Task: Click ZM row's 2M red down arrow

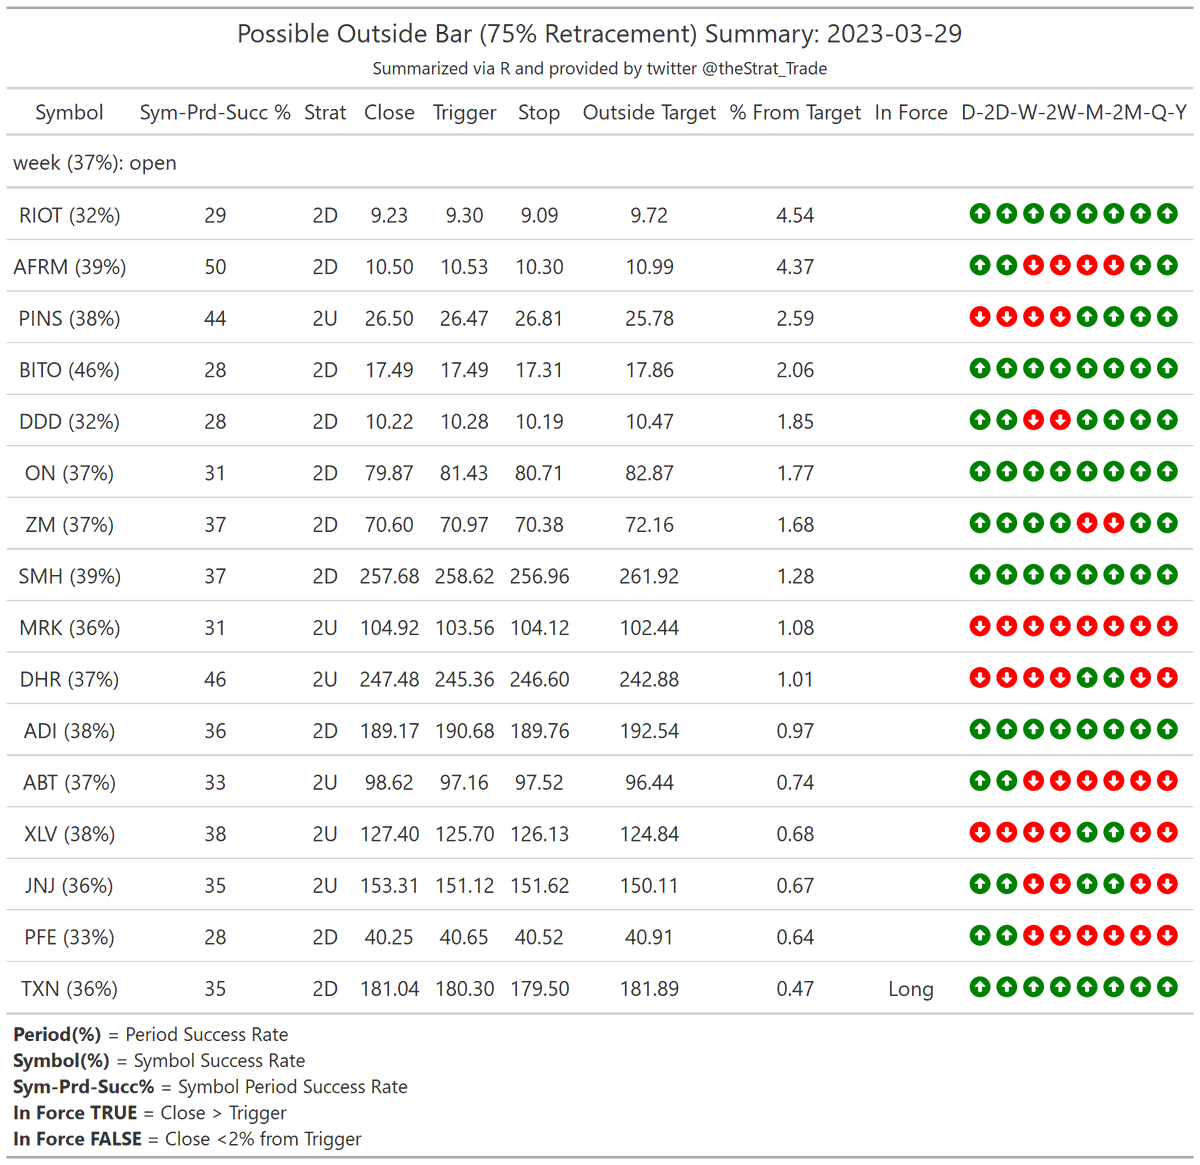Action: coord(1113,523)
